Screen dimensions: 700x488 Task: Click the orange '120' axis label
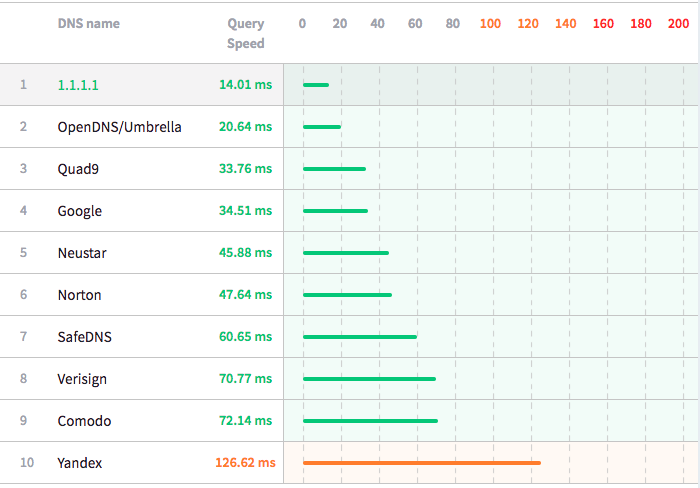(x=528, y=24)
